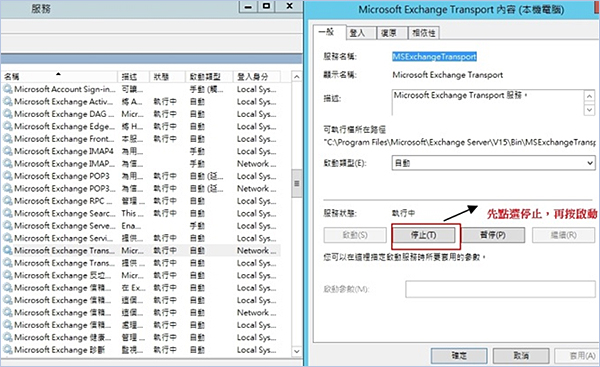The height and width of the screenshot is (367, 600).
Task: Select the Microsoft Exchange RPC service icon
Action: pyautogui.click(x=8, y=201)
